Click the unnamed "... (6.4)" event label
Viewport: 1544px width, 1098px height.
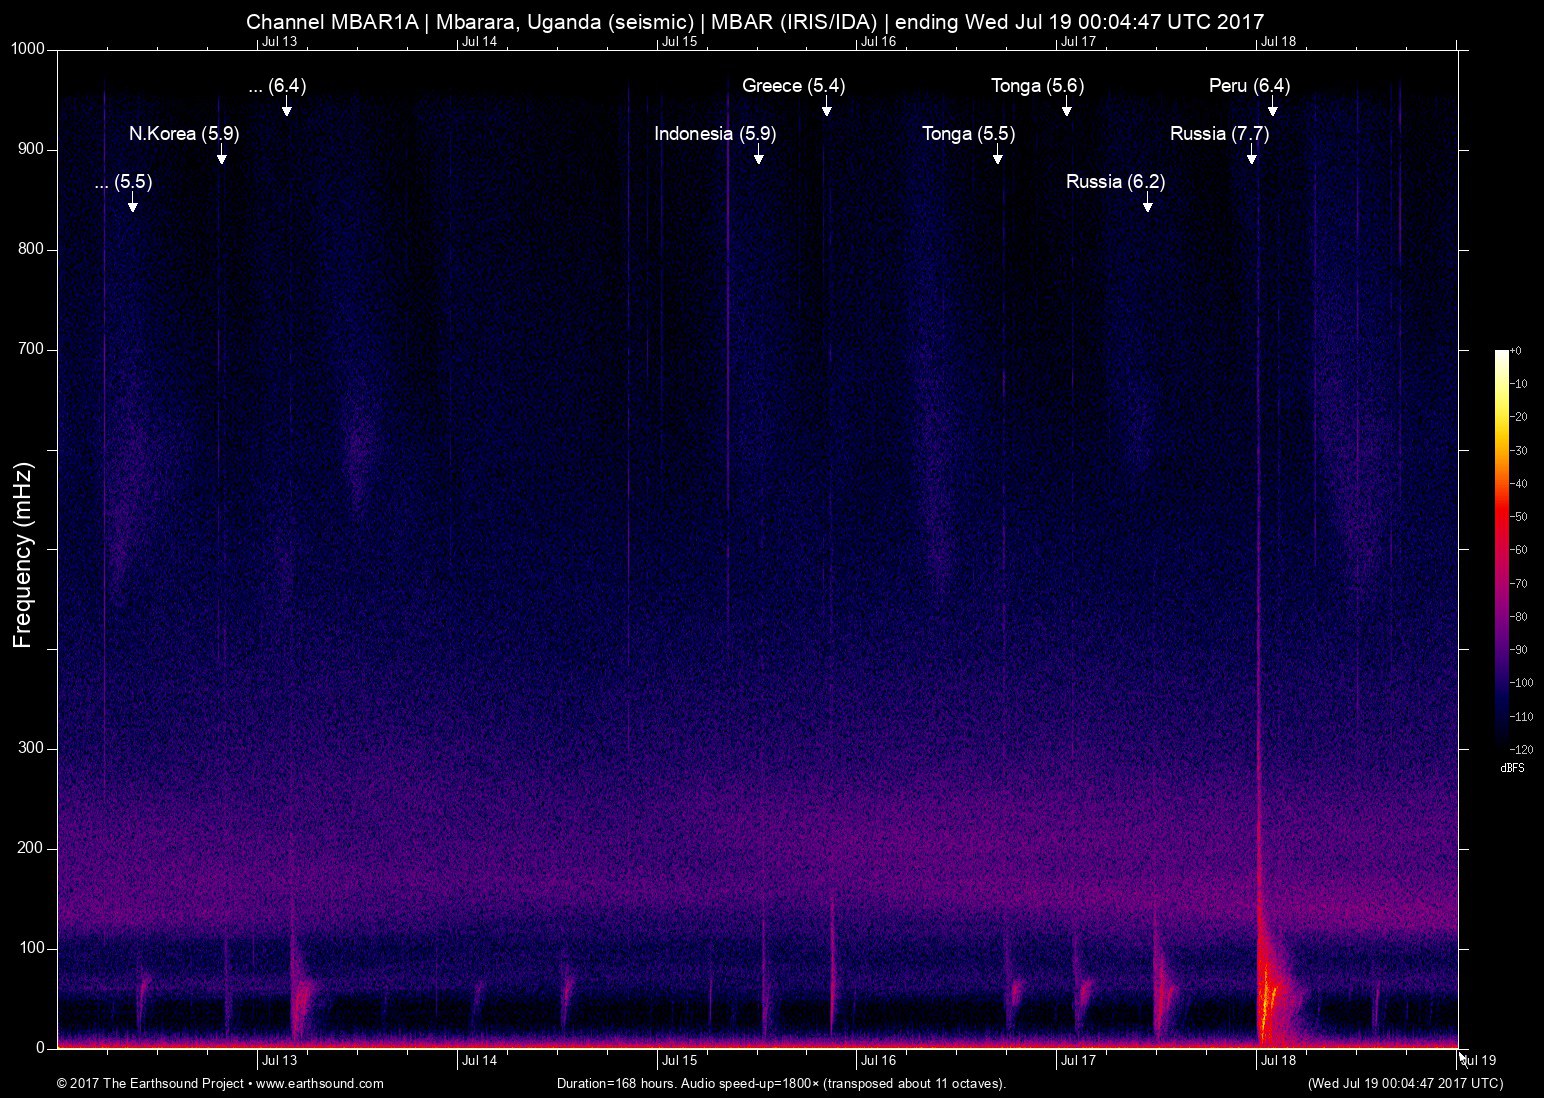pos(277,86)
